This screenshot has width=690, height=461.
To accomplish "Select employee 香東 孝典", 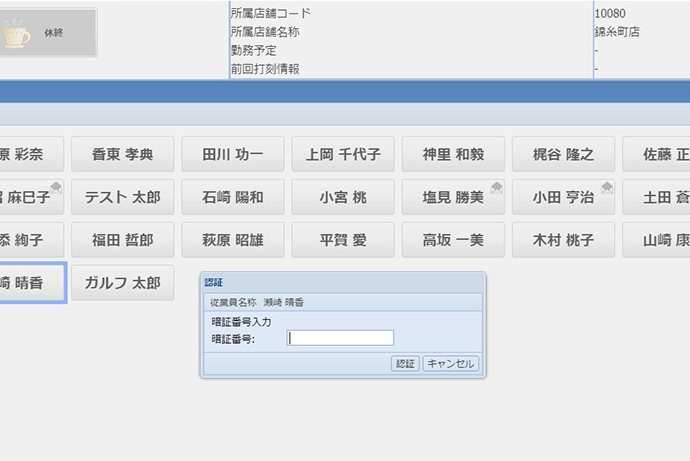I will [123, 155].
